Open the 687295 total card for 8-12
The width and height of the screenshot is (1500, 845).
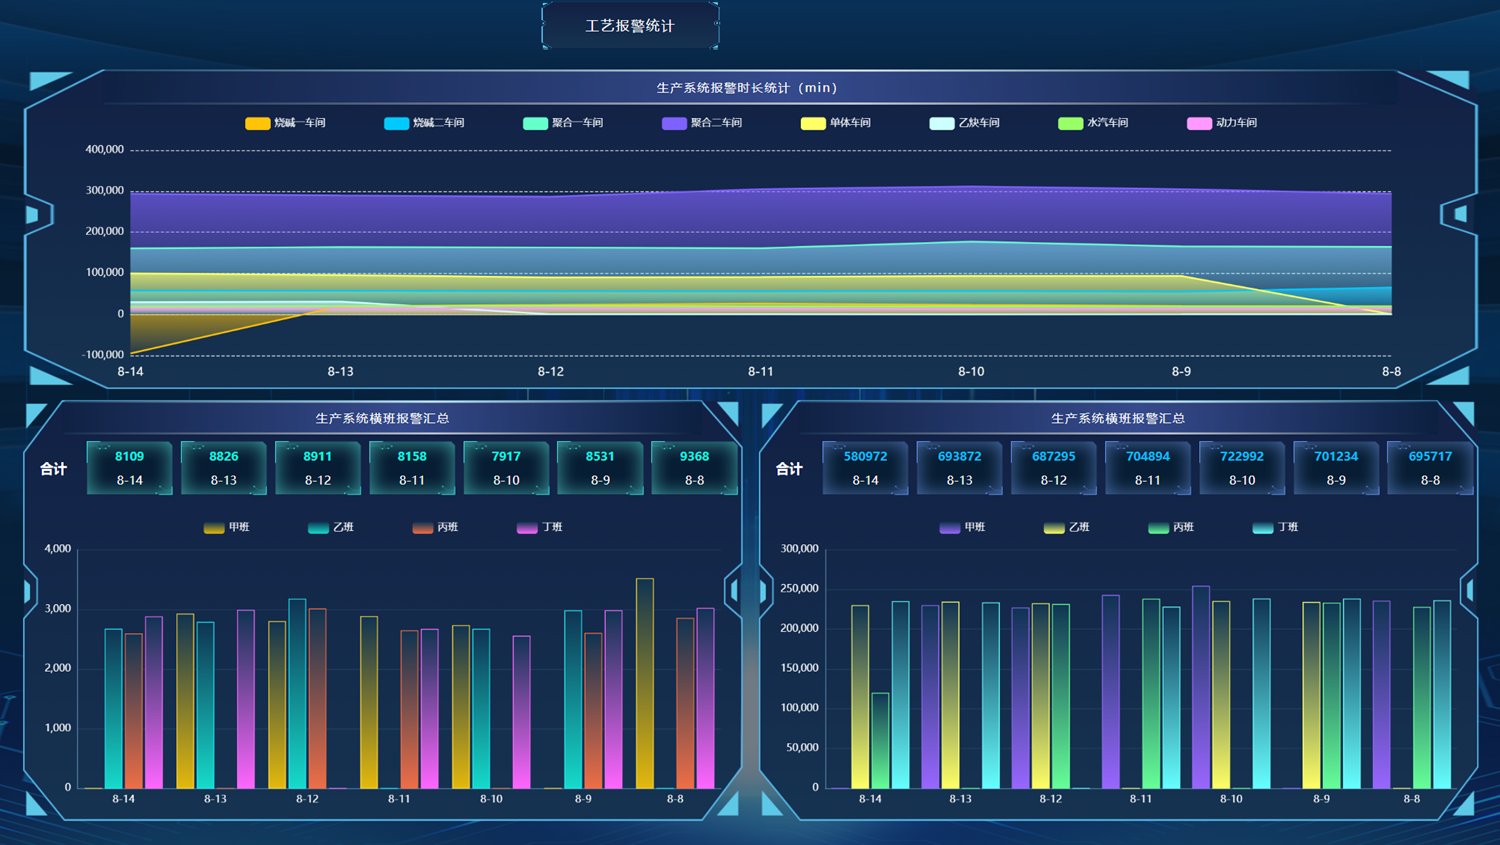tap(1054, 468)
